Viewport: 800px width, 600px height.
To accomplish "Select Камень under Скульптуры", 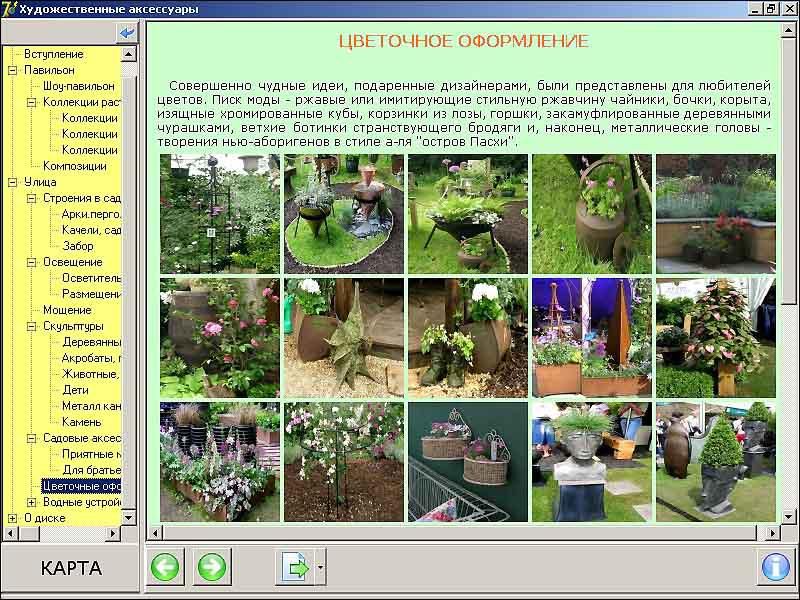I will [x=81, y=422].
